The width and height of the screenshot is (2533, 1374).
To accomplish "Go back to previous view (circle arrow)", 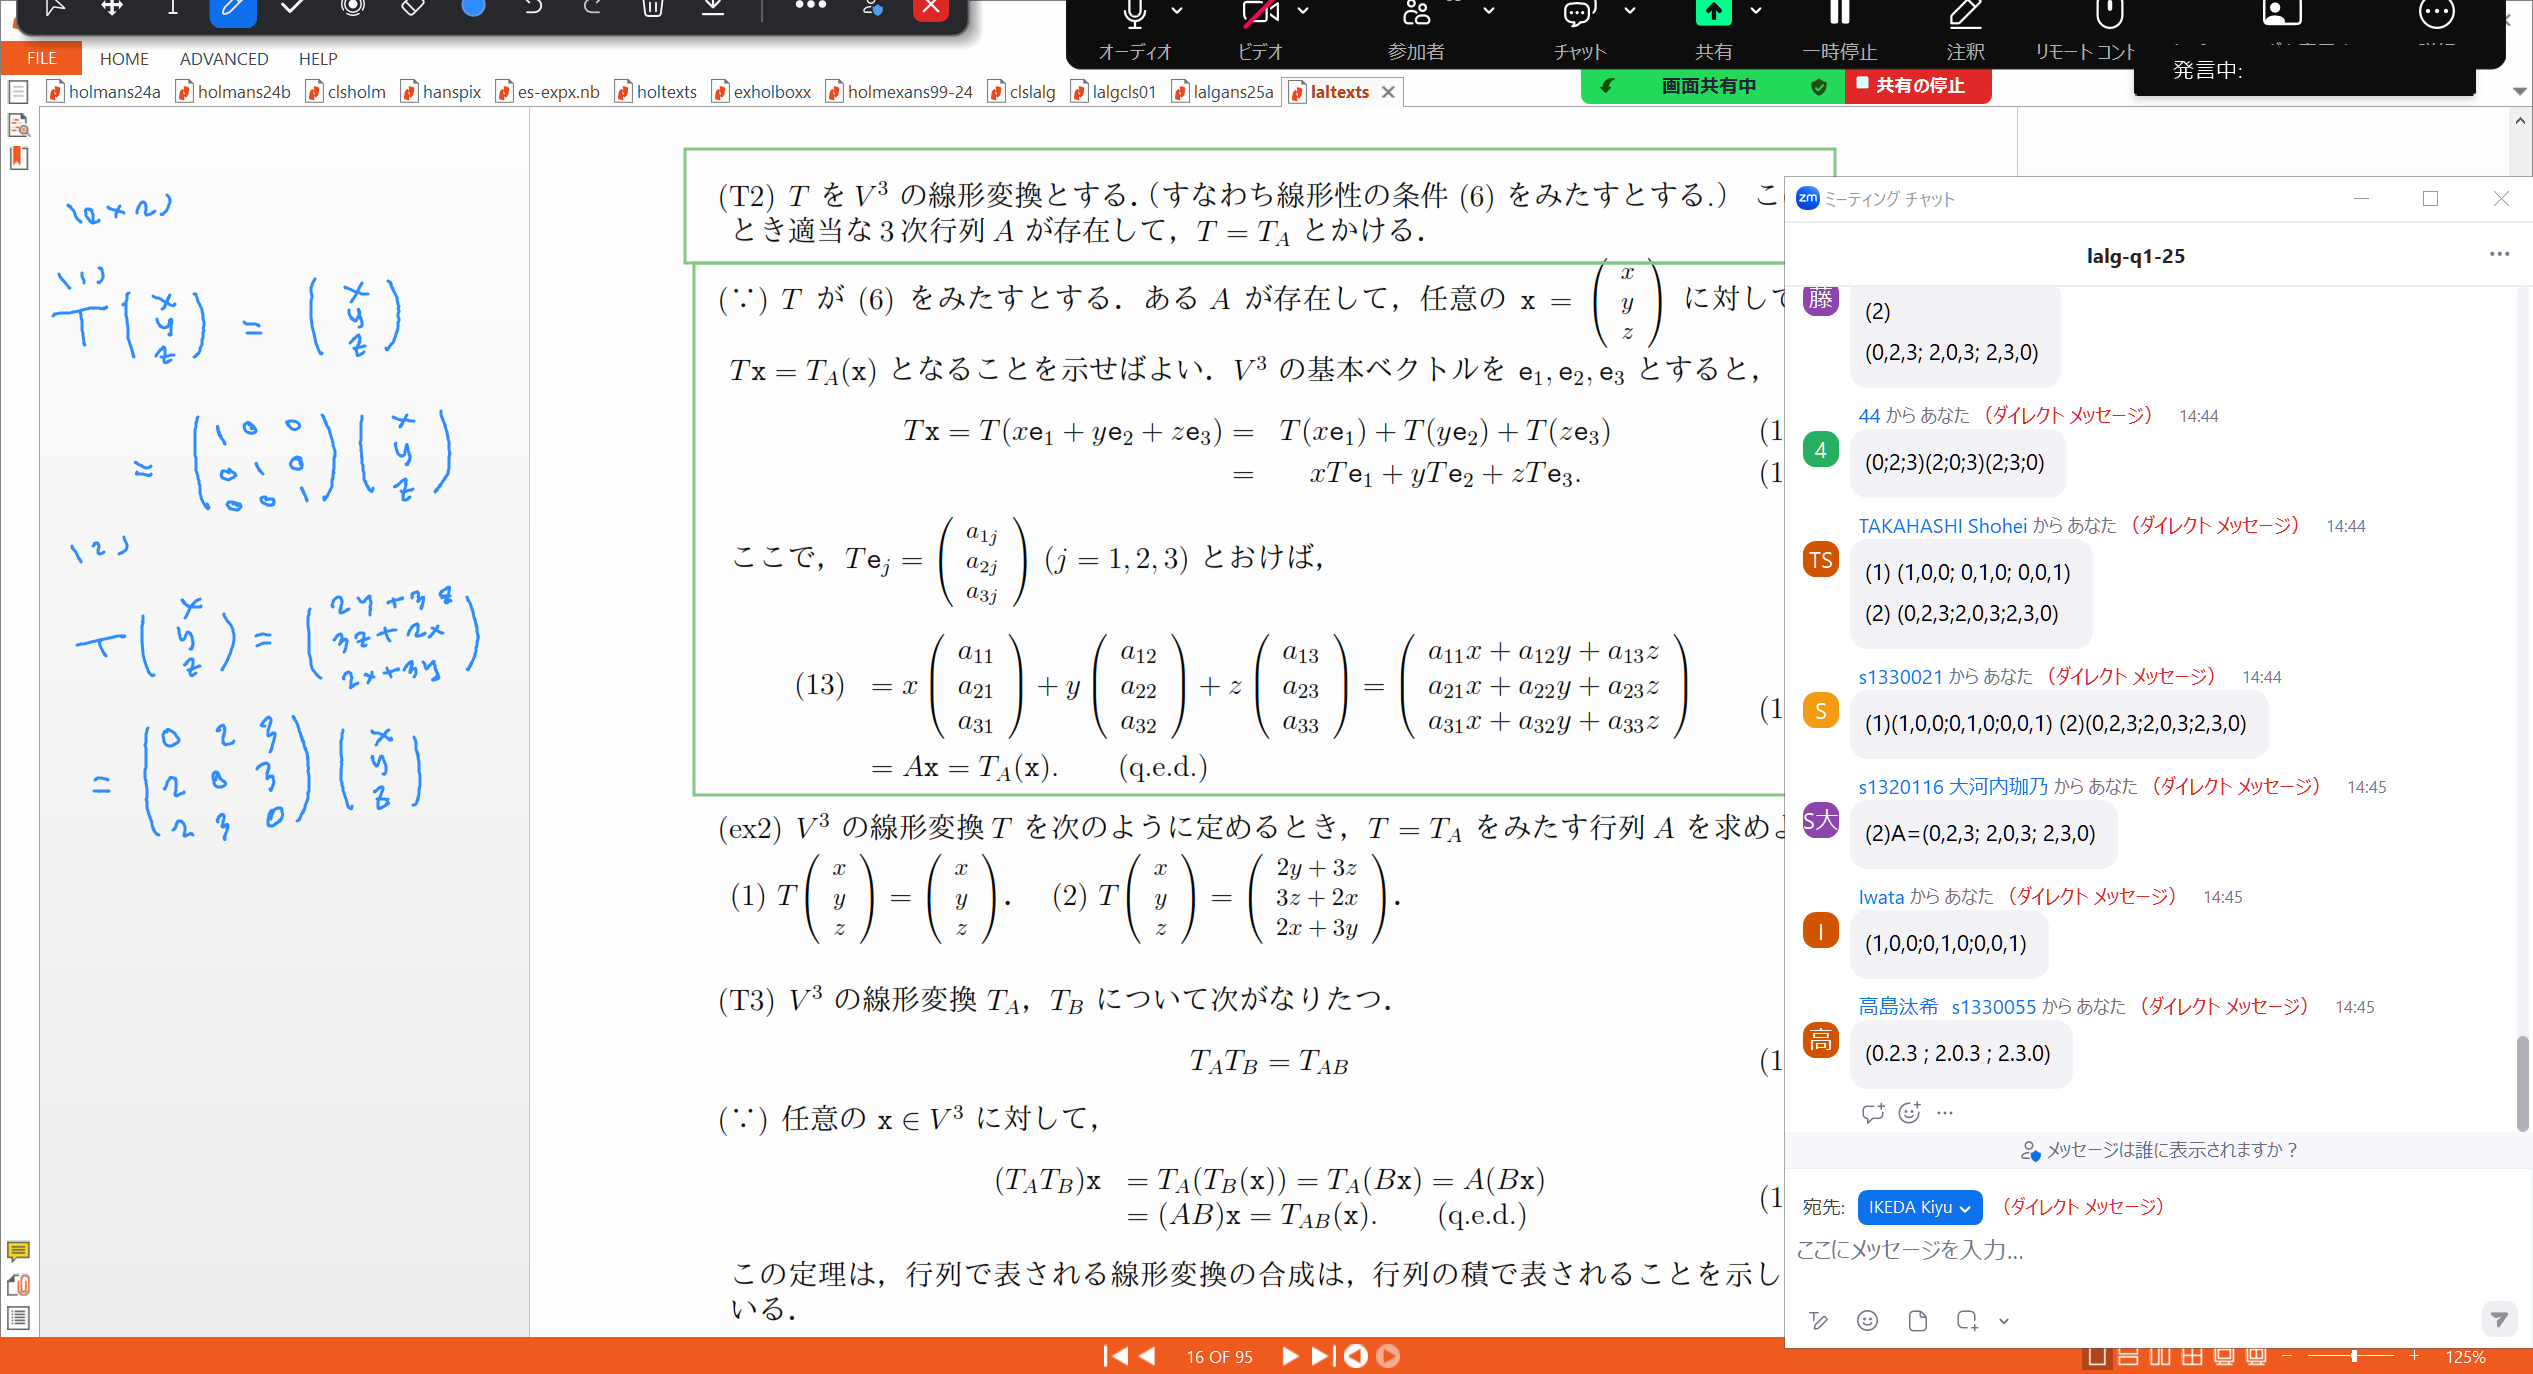I will [1356, 1356].
